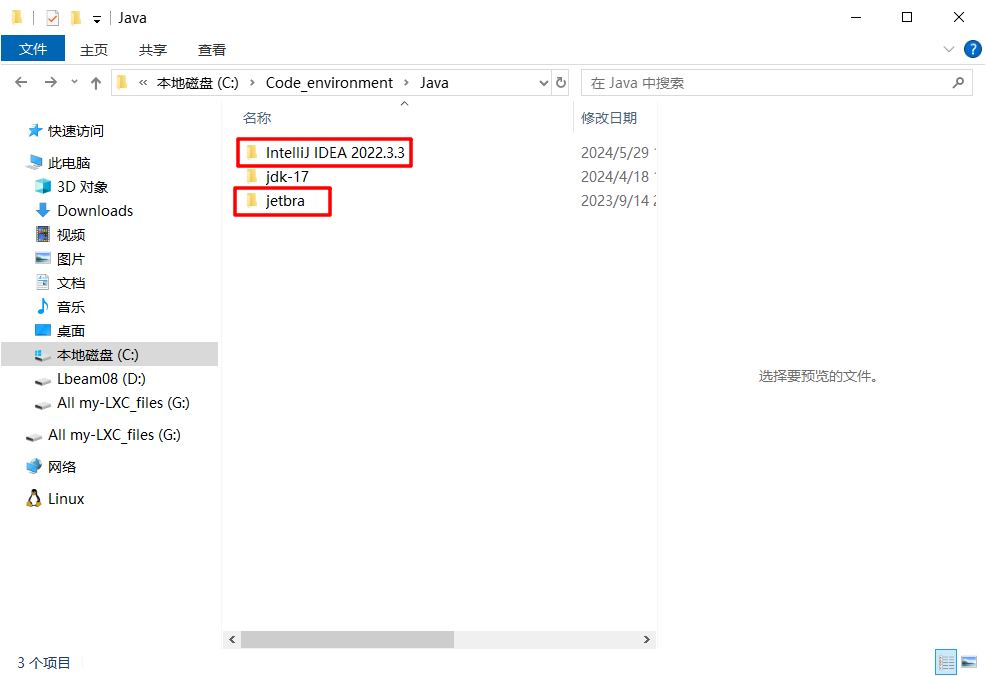Click the search magnifier icon
Viewport: 986px width, 676px height.
click(958, 83)
